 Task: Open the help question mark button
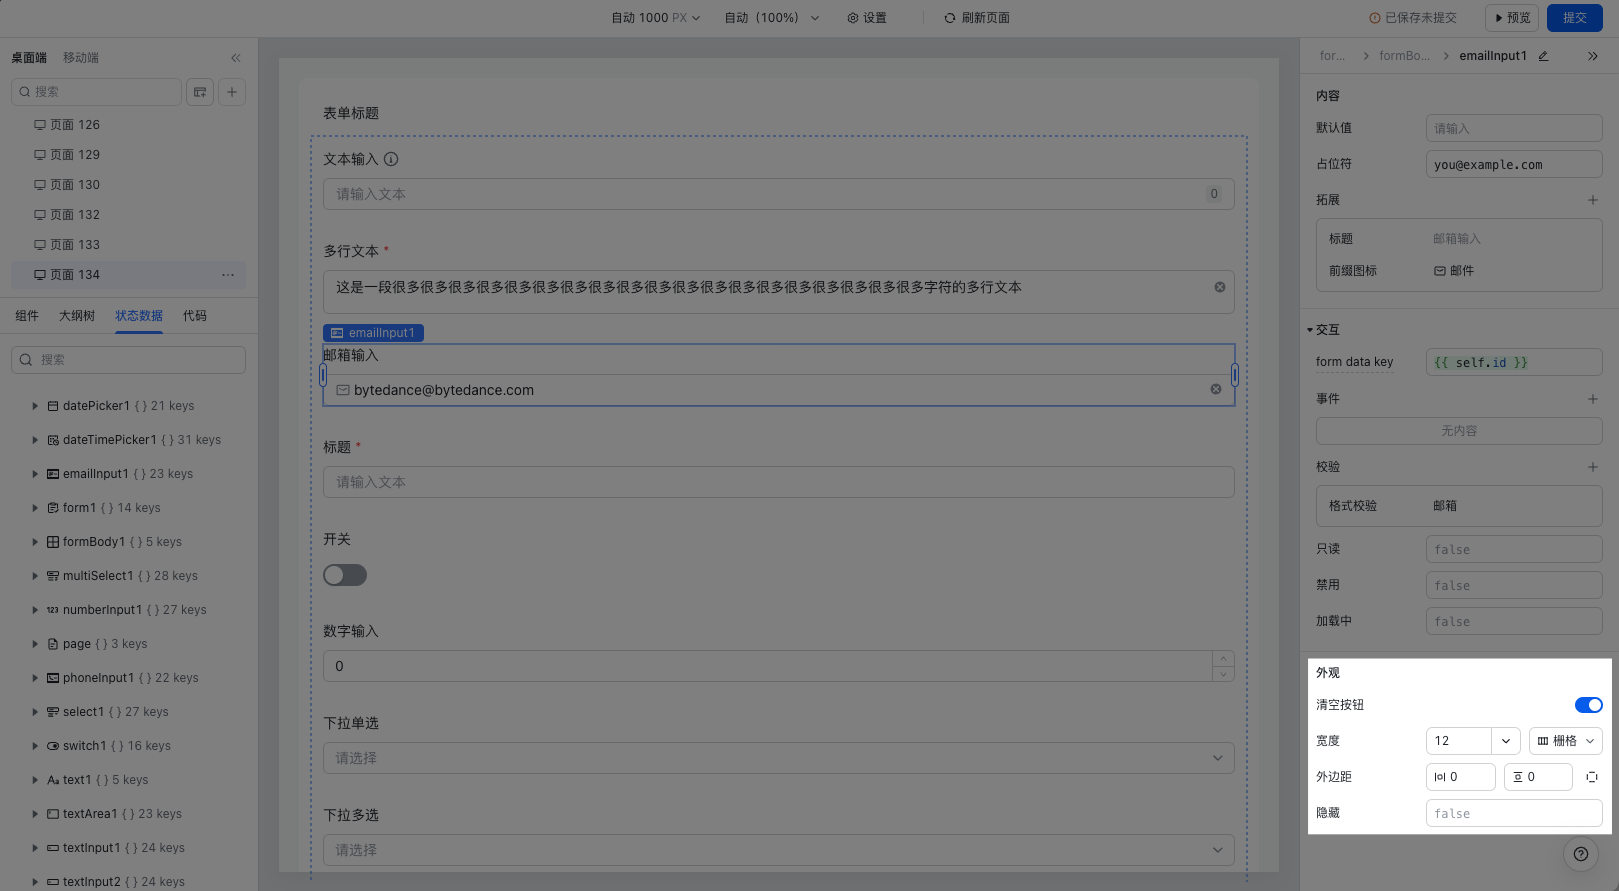(x=1581, y=854)
